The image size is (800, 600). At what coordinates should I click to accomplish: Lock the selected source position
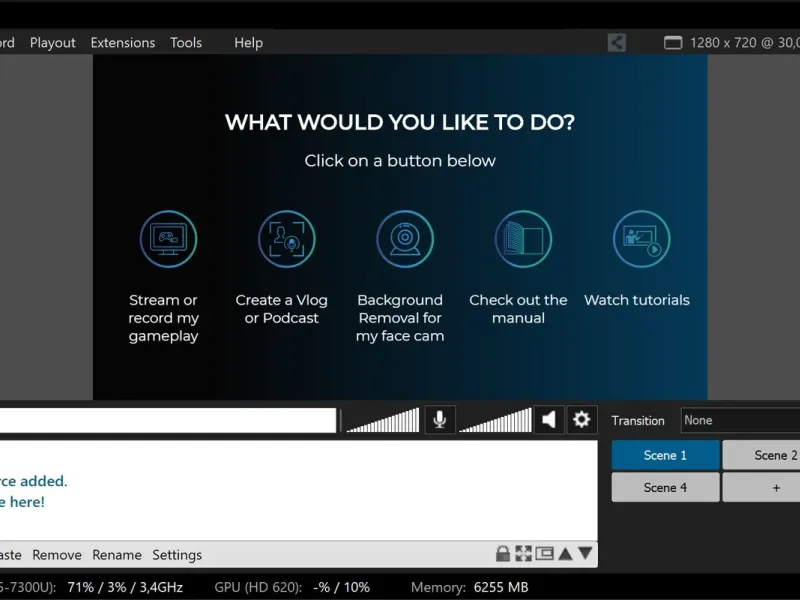pos(503,554)
